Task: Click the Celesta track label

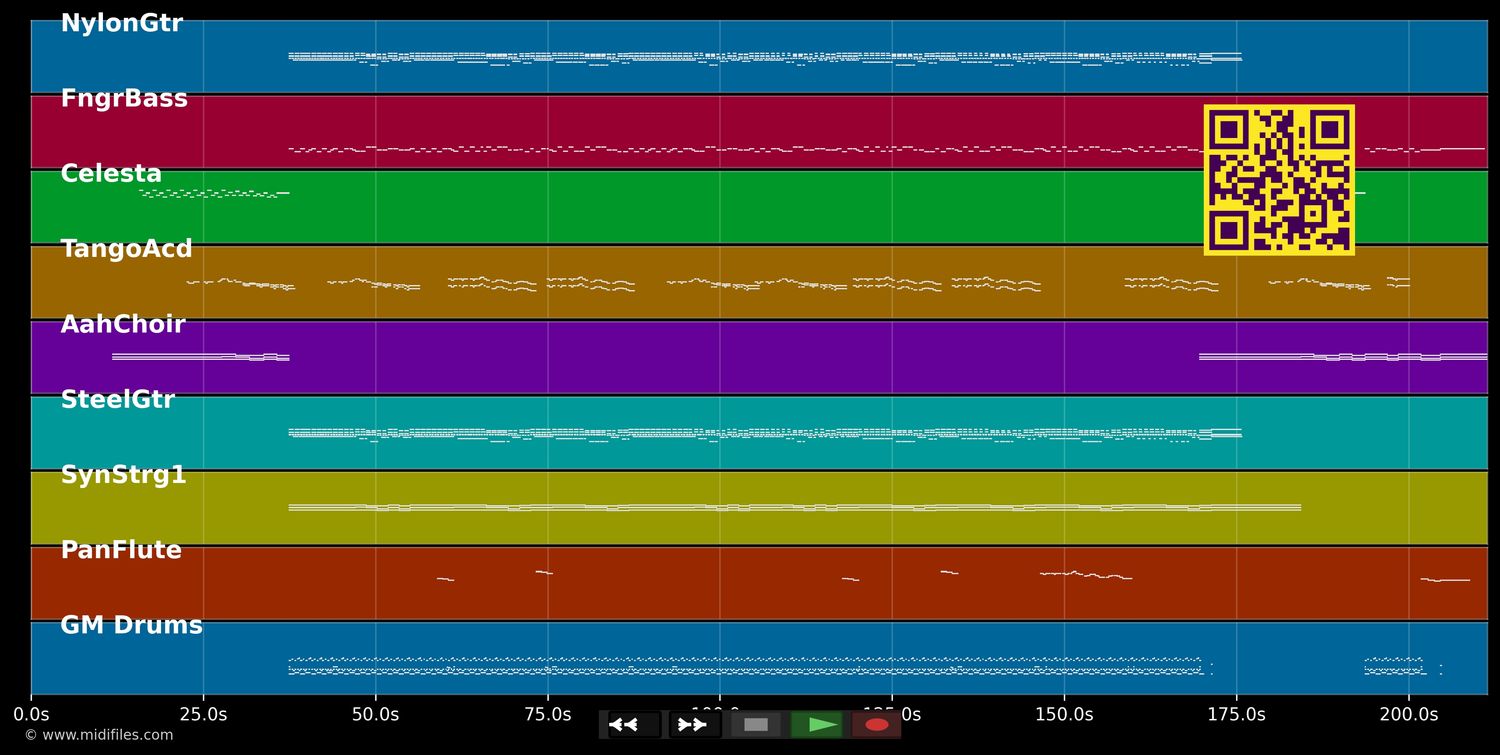Action: pyautogui.click(x=111, y=174)
